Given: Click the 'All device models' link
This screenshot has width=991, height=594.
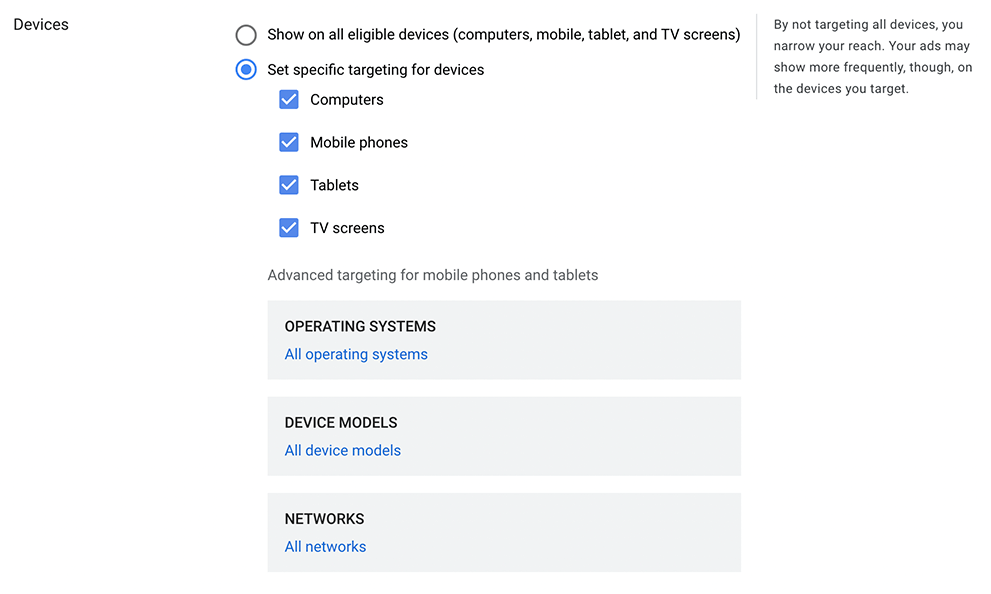Looking at the screenshot, I should [x=342, y=450].
